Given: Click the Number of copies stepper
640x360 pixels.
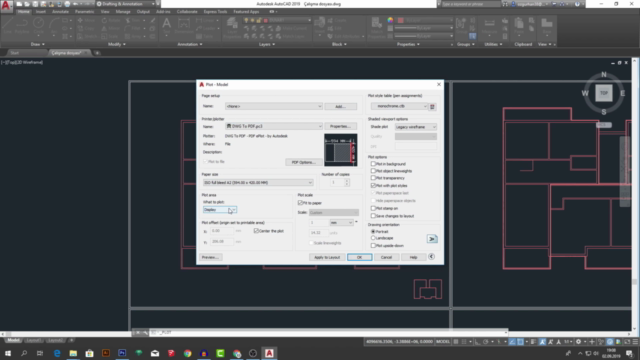Looking at the screenshot, I should click(x=347, y=182).
